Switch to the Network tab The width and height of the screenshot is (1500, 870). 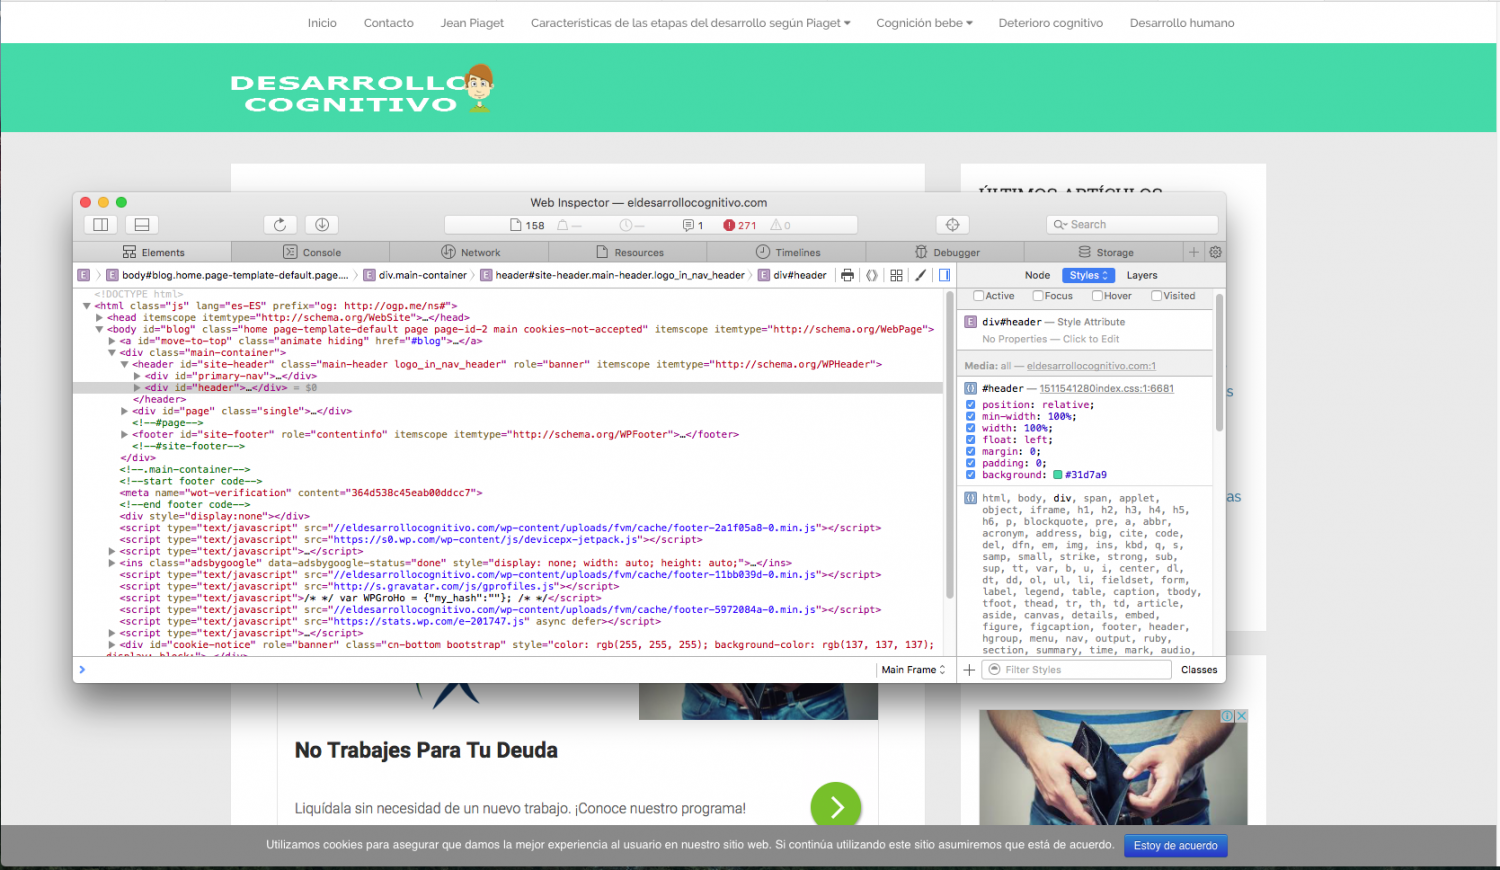pyautogui.click(x=470, y=252)
